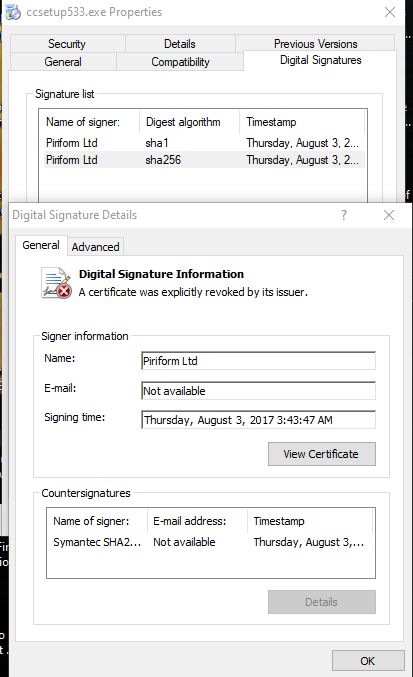Screen dimensions: 413x677
Task: Click the Name of signer column header in Signature list
Action: [90, 122]
